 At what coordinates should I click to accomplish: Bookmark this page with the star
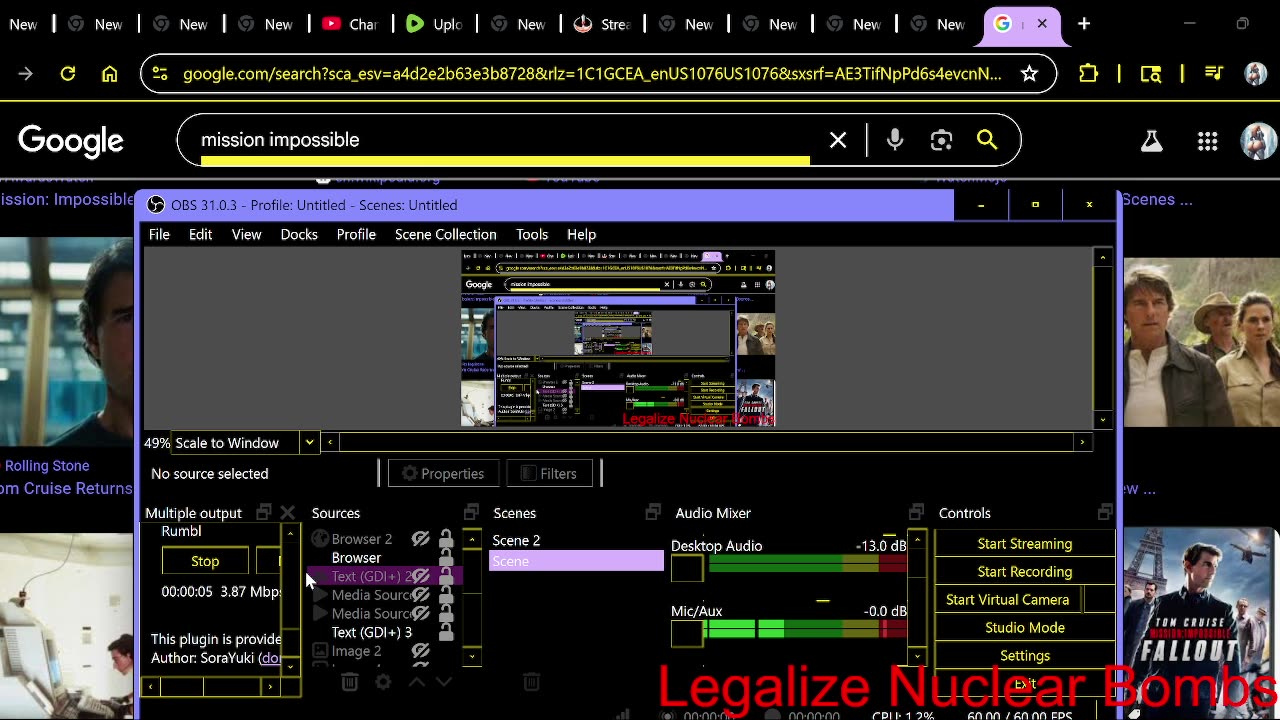tap(1029, 73)
